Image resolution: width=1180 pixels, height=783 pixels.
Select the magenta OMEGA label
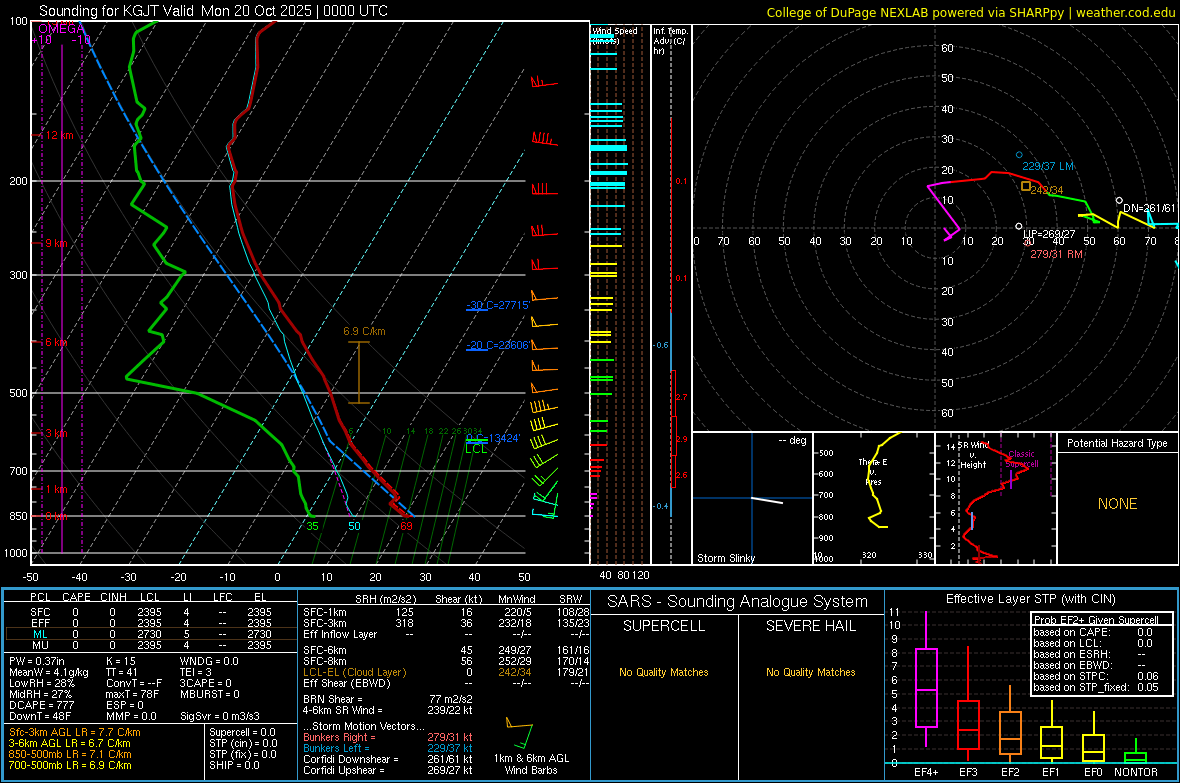click(61, 29)
